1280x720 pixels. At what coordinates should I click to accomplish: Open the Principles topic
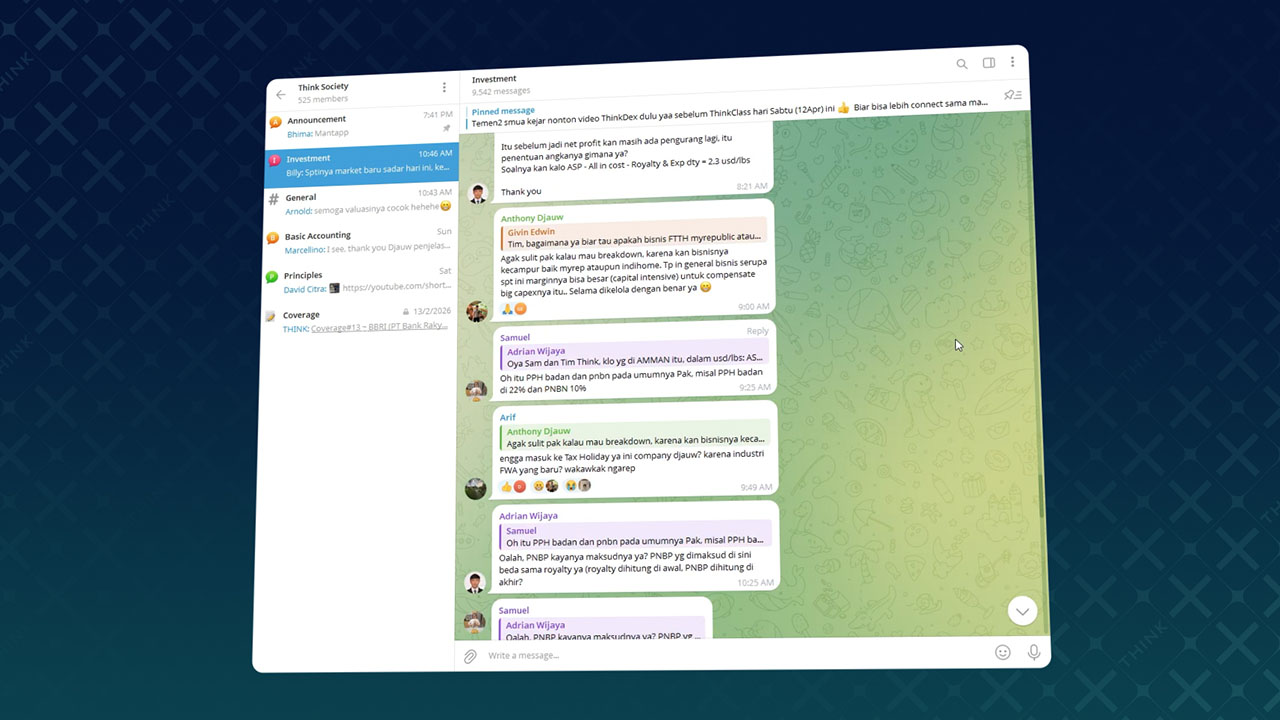tap(357, 281)
